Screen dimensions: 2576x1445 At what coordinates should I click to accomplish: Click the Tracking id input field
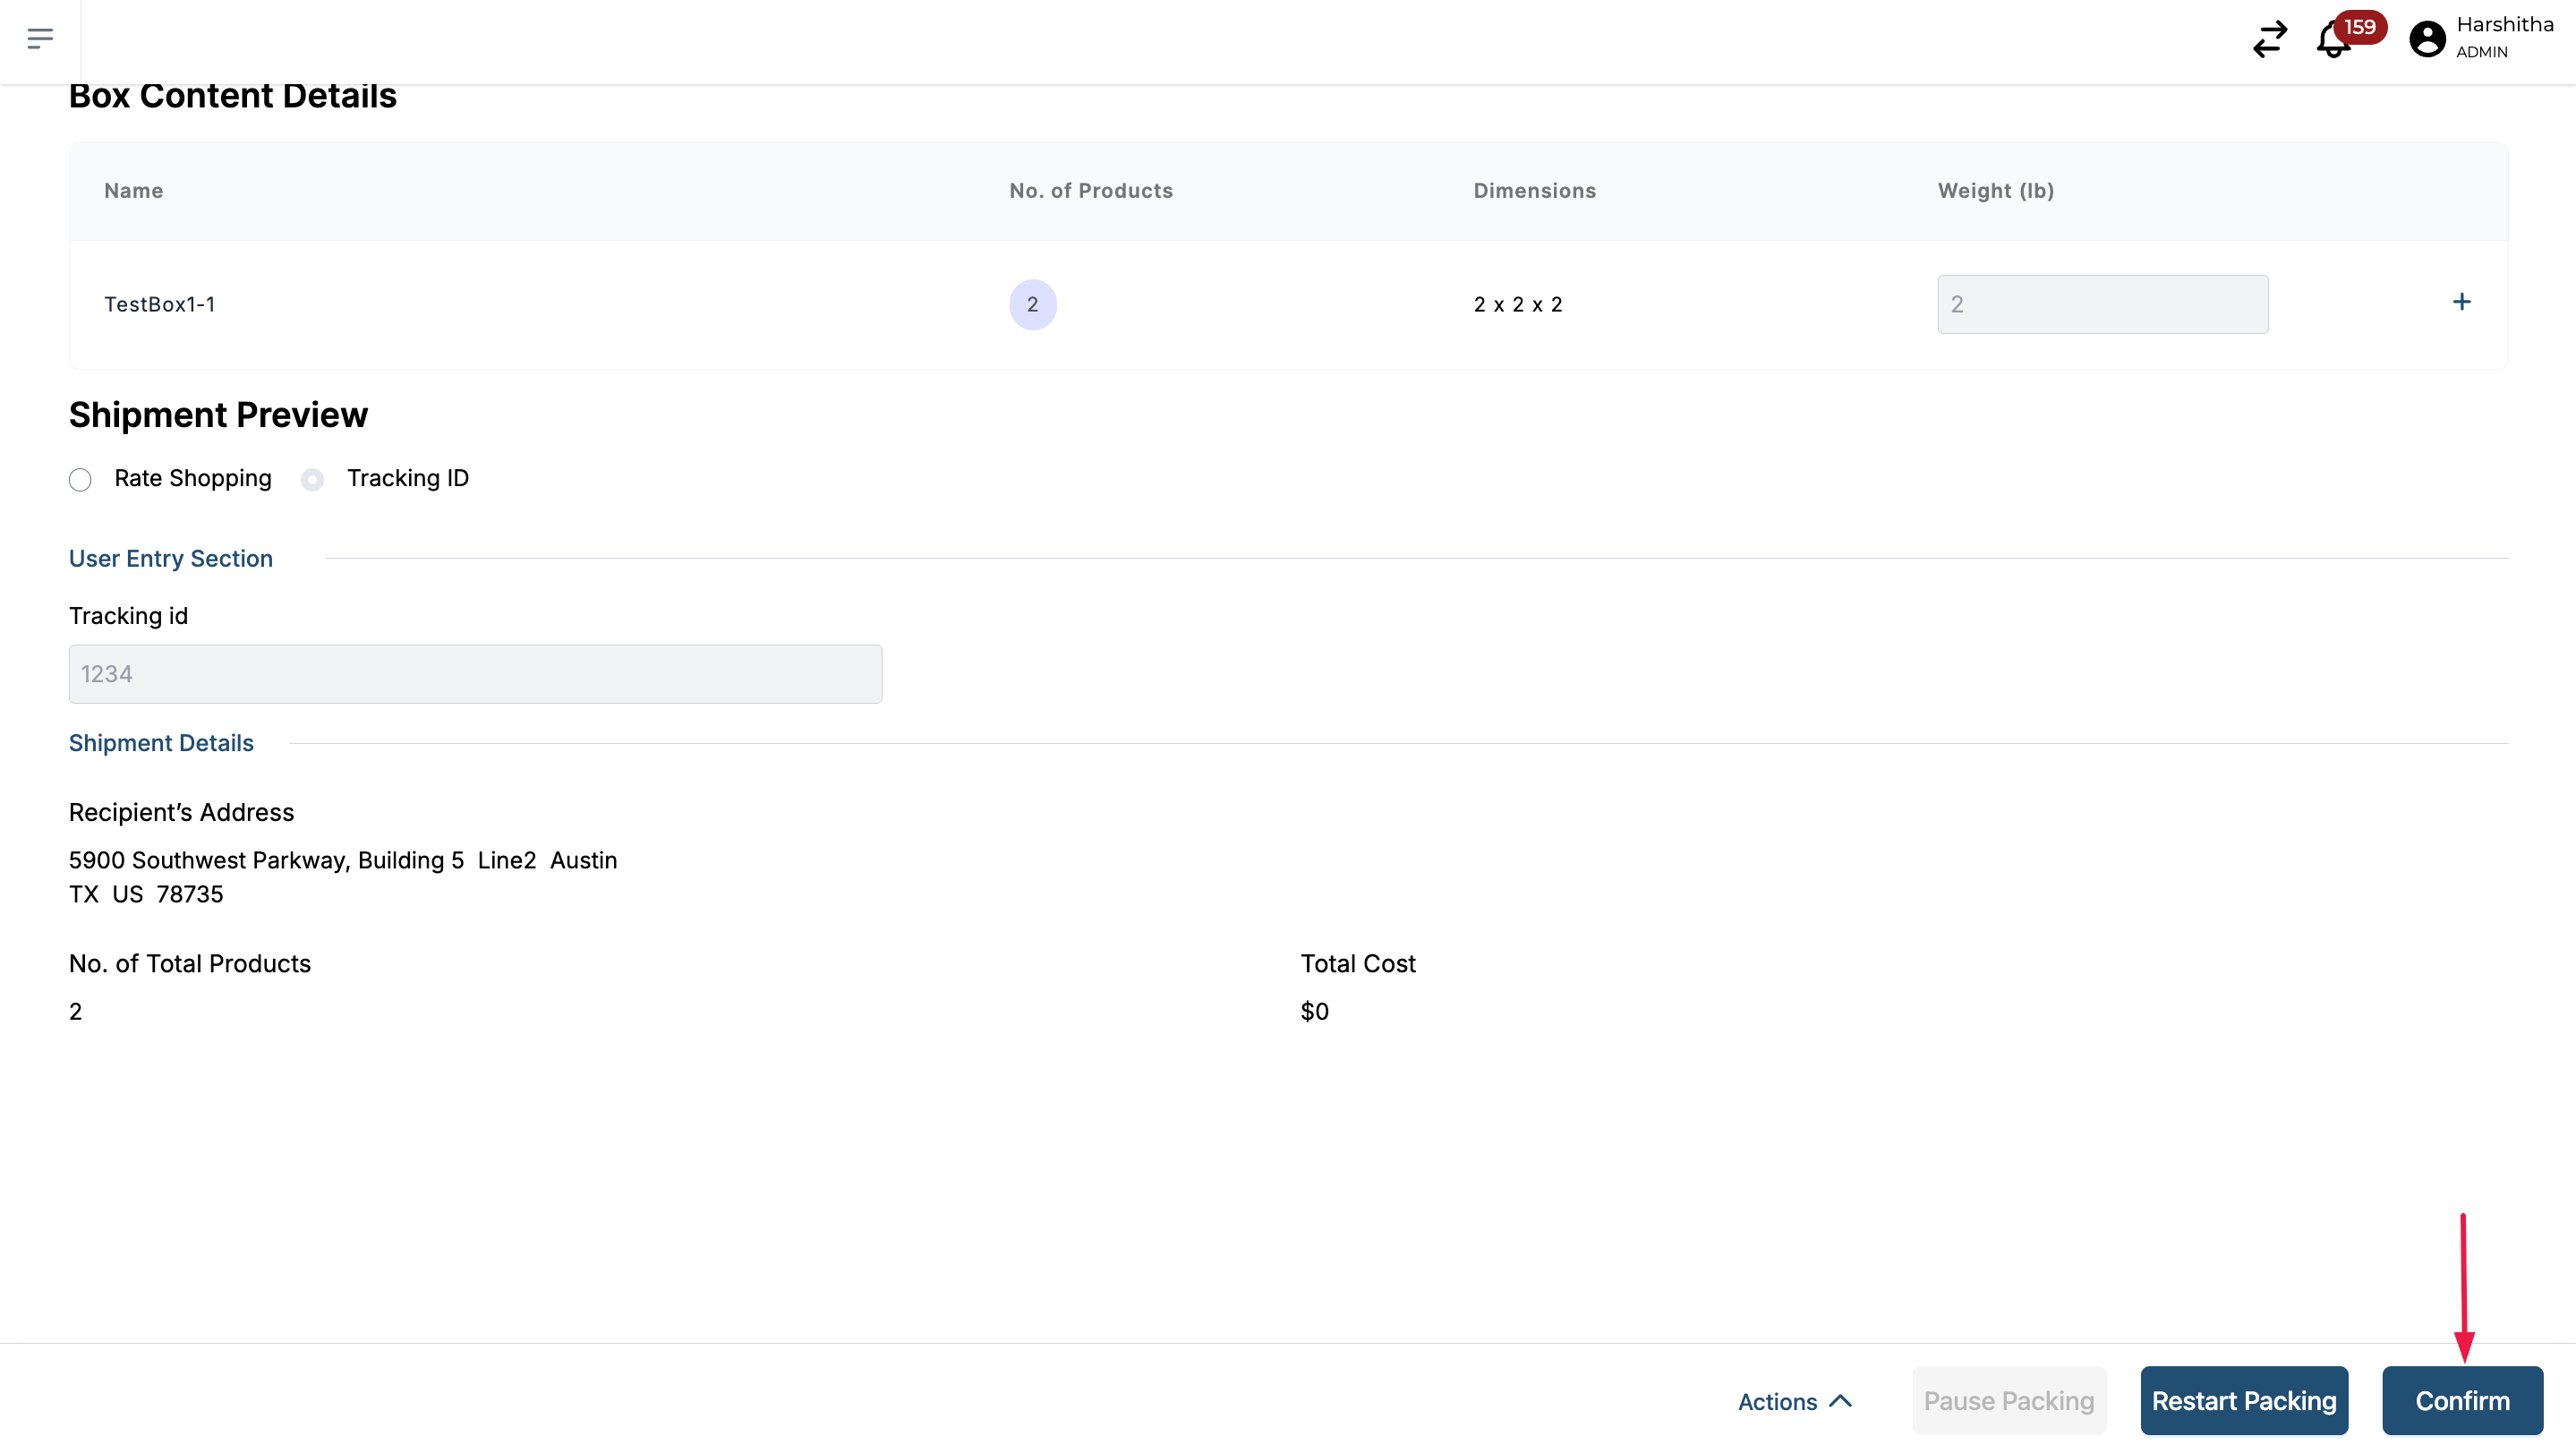(475, 674)
